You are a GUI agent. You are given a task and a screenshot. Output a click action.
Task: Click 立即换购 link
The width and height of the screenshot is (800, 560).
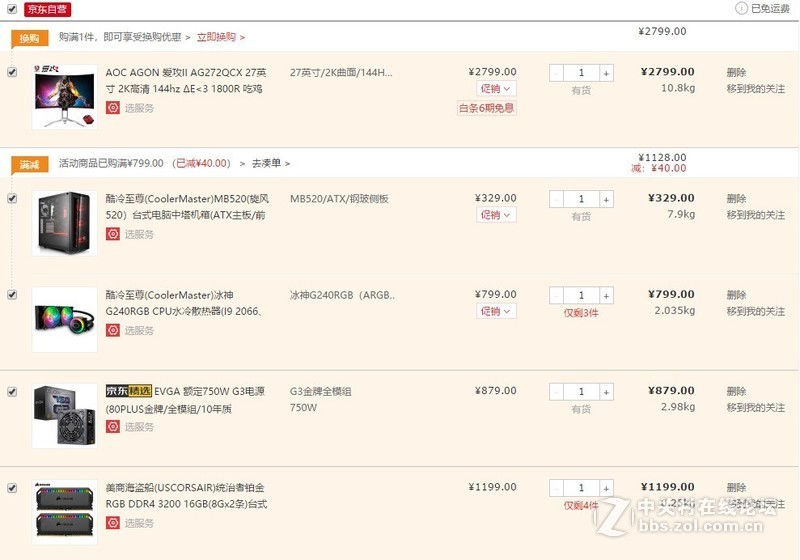[x=220, y=37]
